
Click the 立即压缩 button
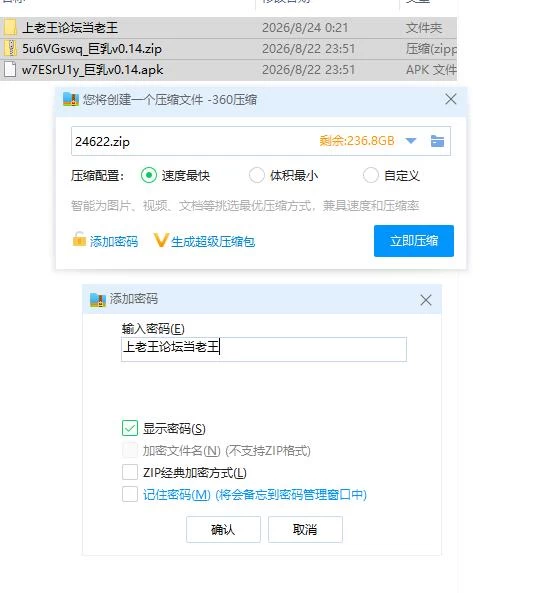coord(414,241)
